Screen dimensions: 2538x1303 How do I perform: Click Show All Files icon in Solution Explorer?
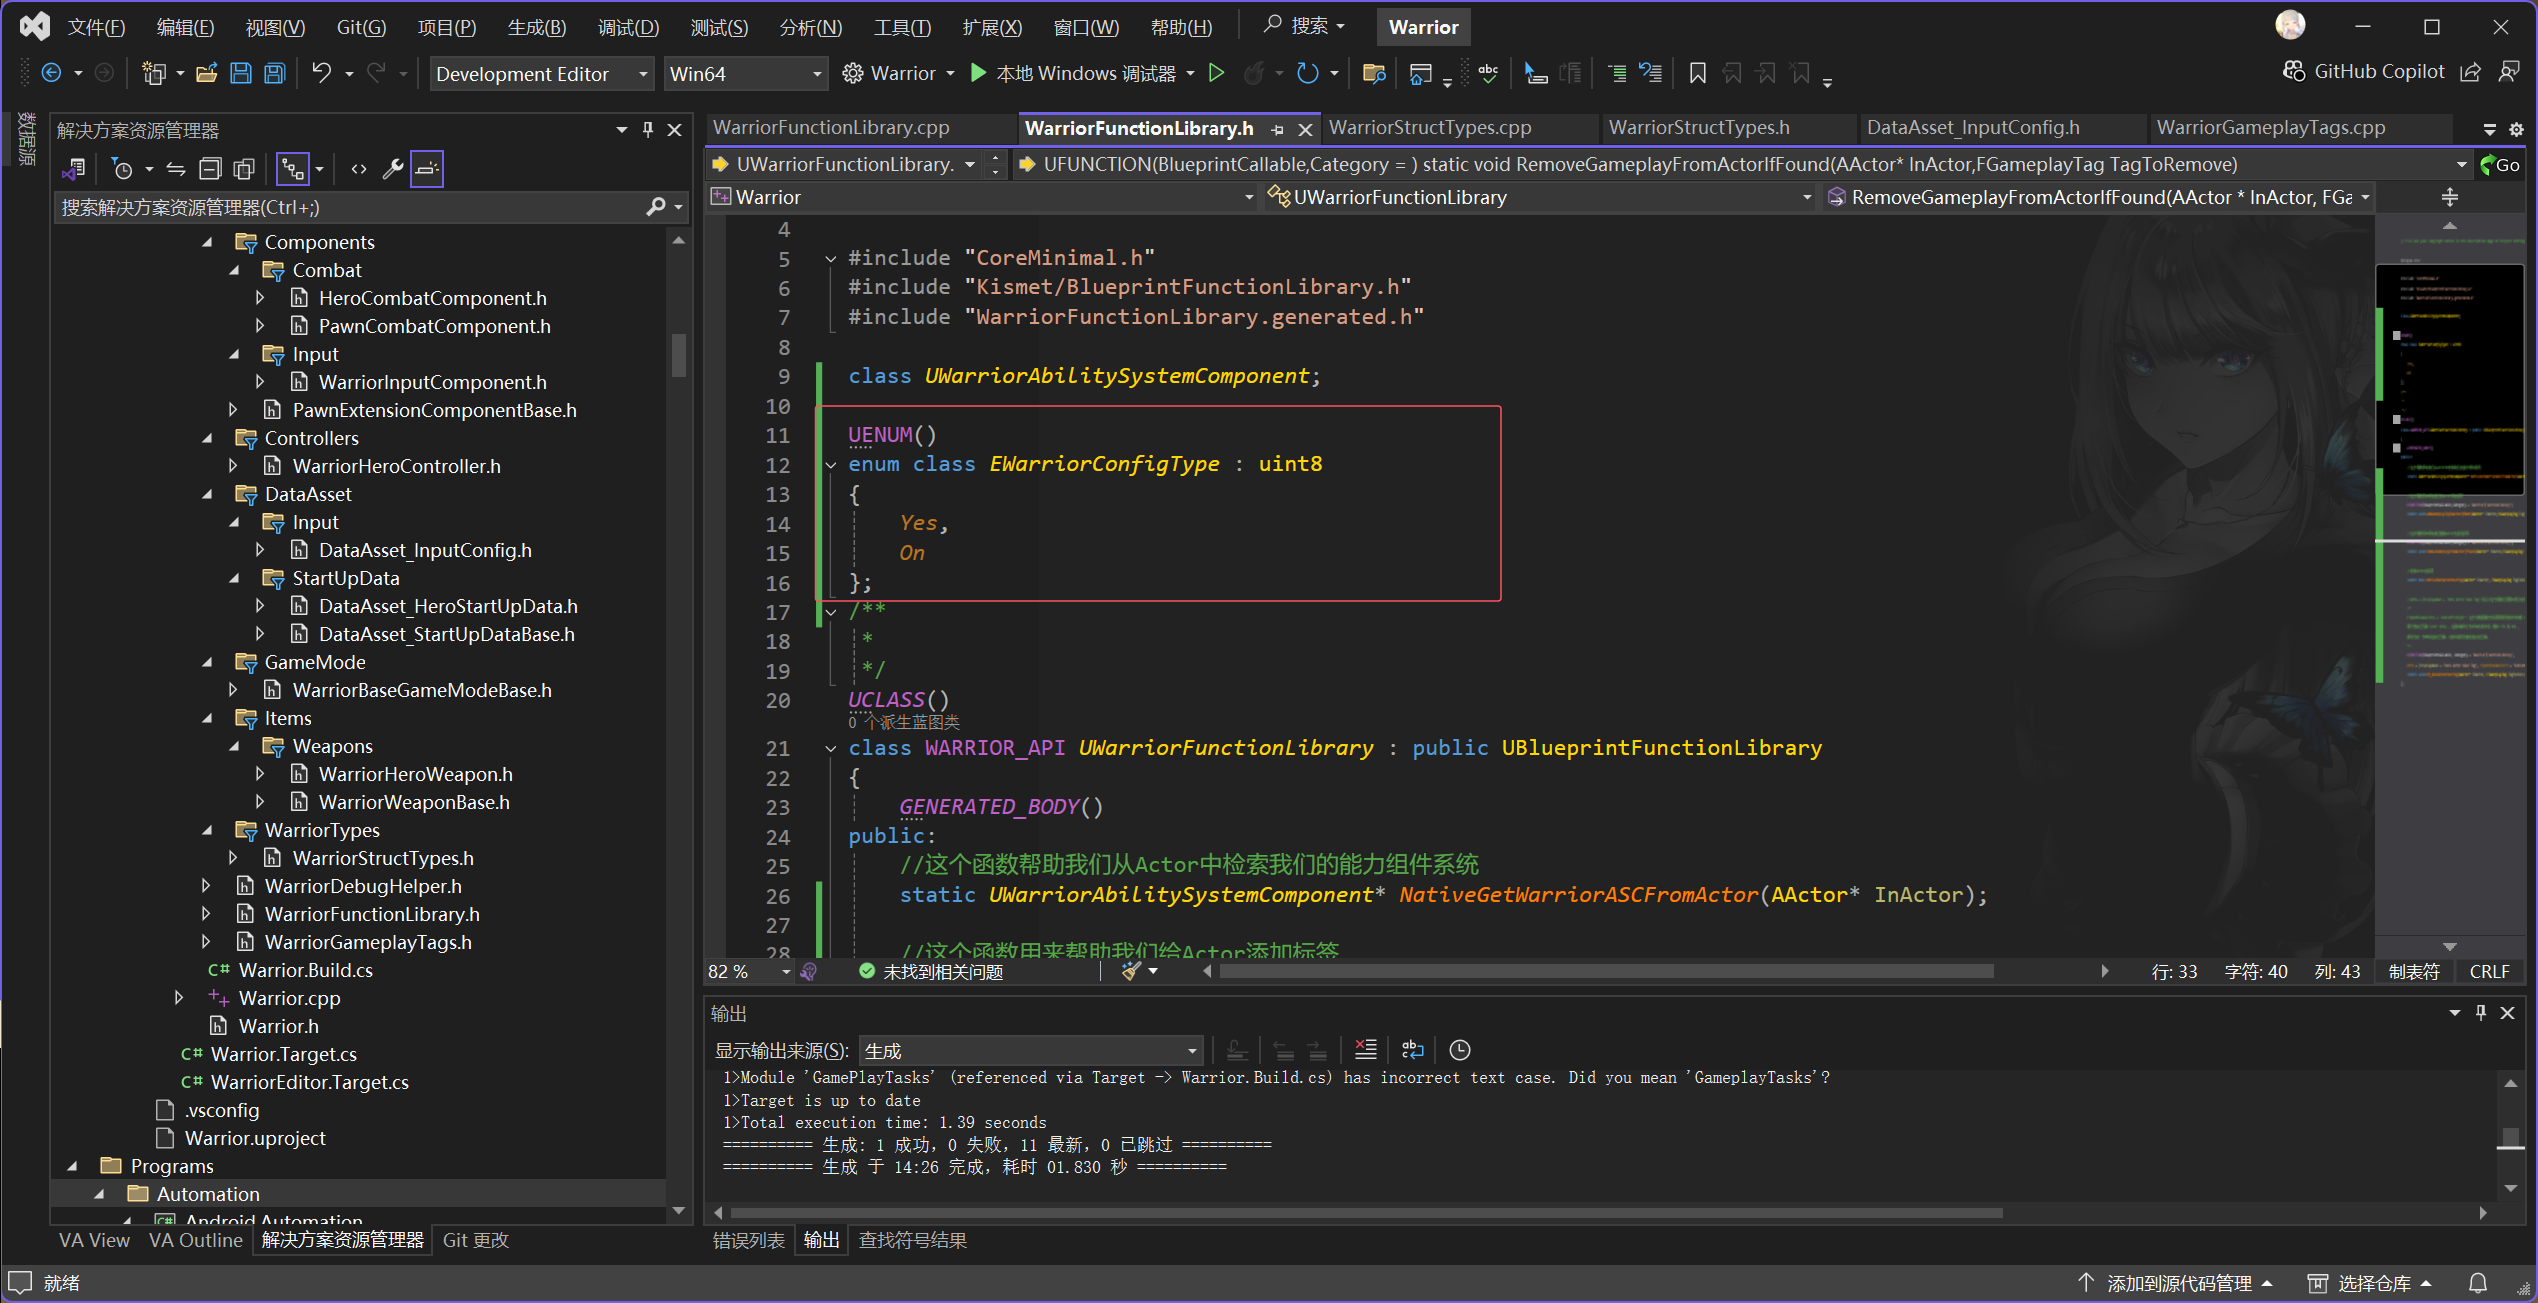[244, 169]
